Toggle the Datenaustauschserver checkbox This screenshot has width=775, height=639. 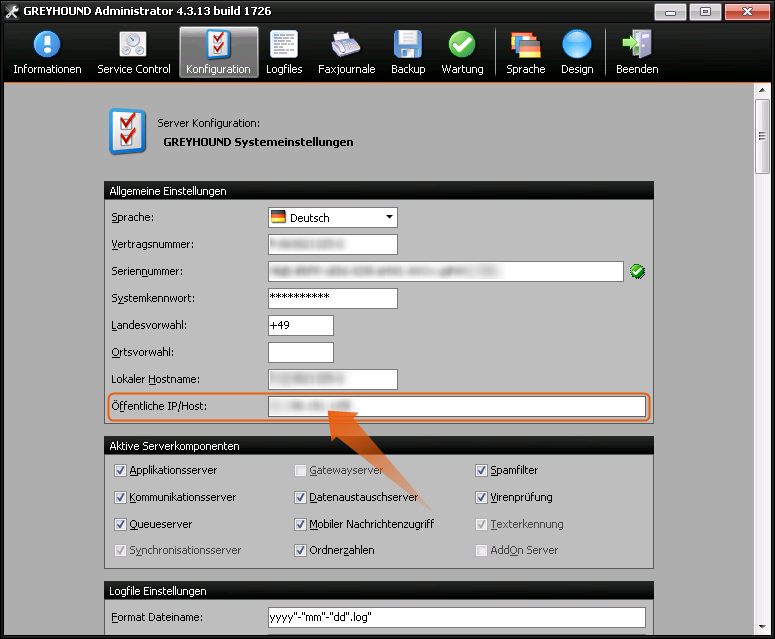[x=300, y=497]
